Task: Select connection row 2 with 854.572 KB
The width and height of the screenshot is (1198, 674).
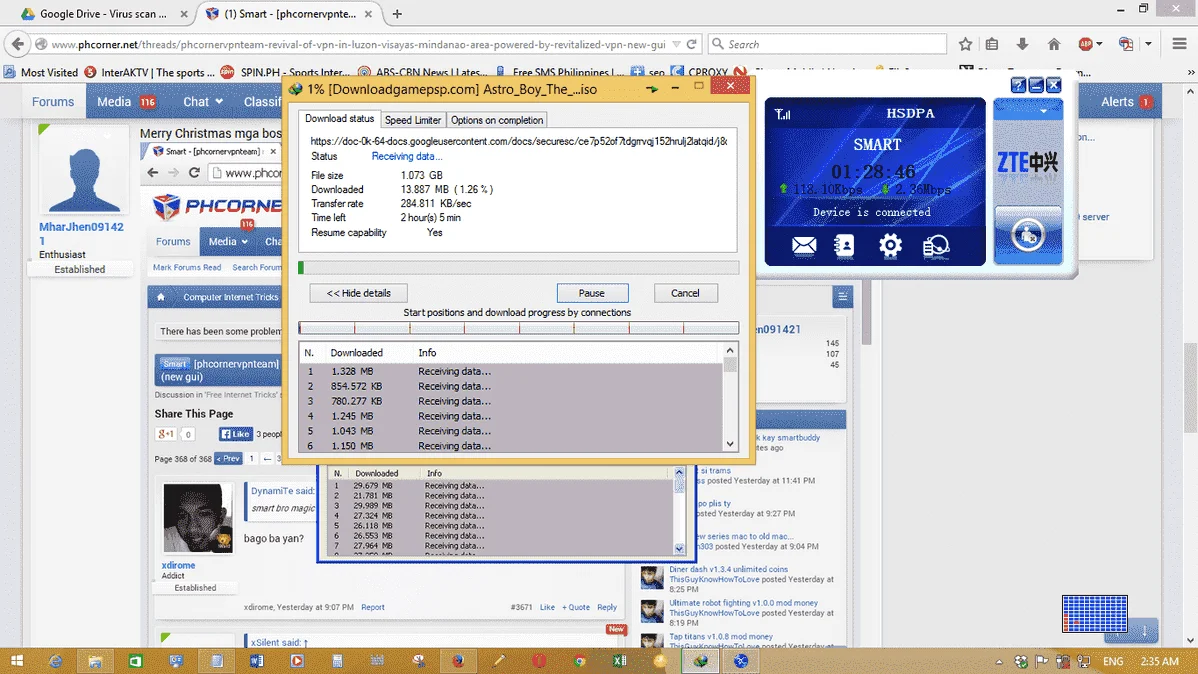Action: 510,386
